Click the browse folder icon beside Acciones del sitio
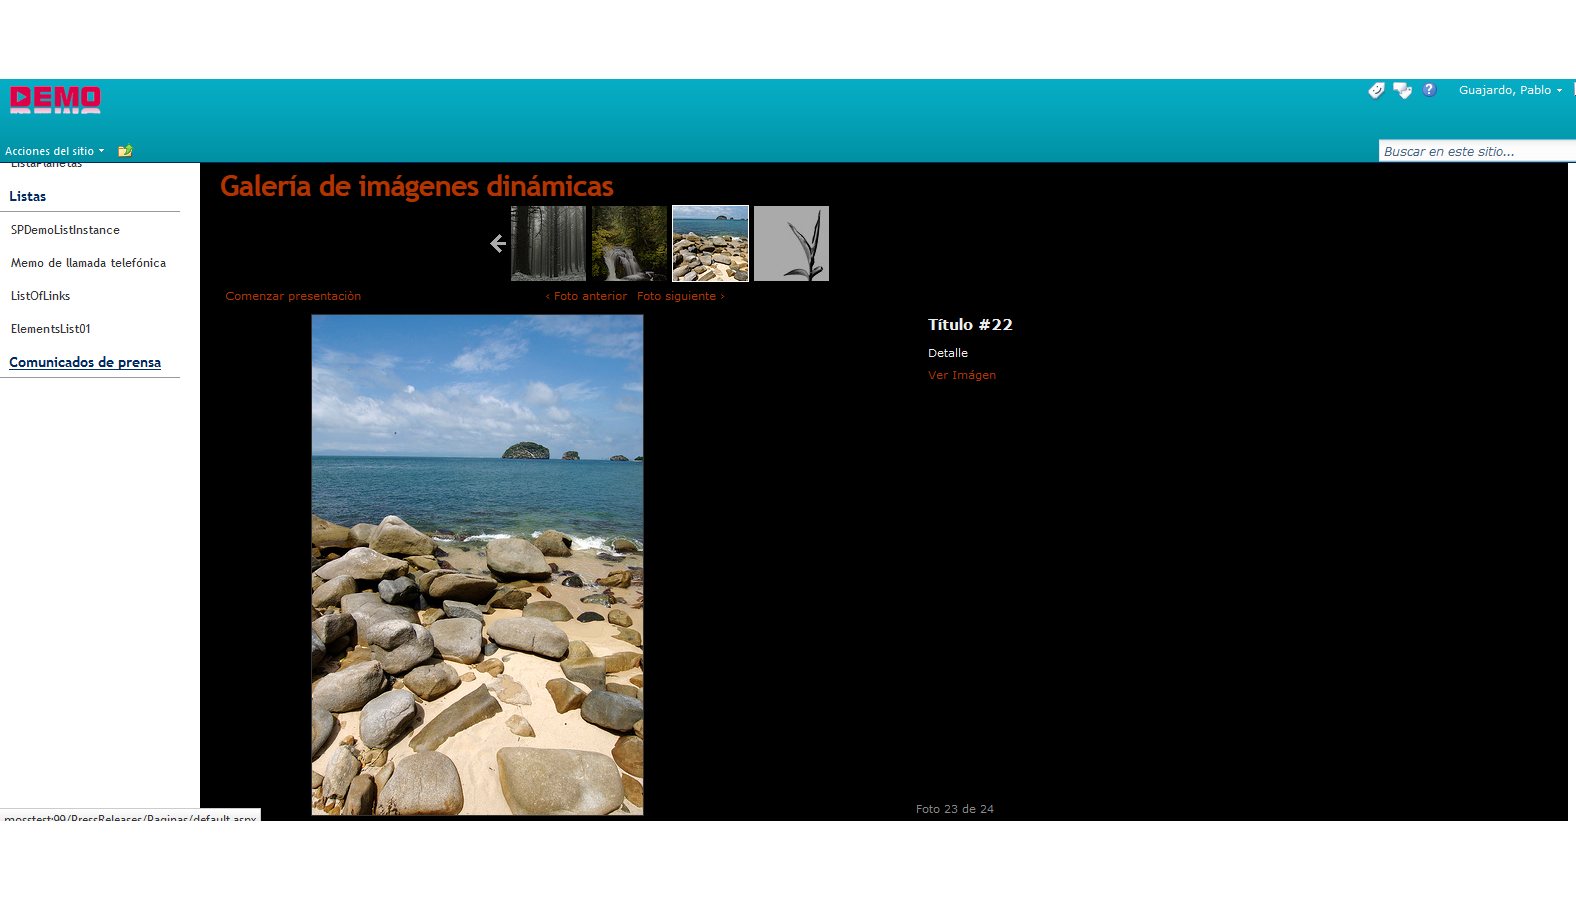Viewport: 1576px width, 900px height. pyautogui.click(x=125, y=151)
